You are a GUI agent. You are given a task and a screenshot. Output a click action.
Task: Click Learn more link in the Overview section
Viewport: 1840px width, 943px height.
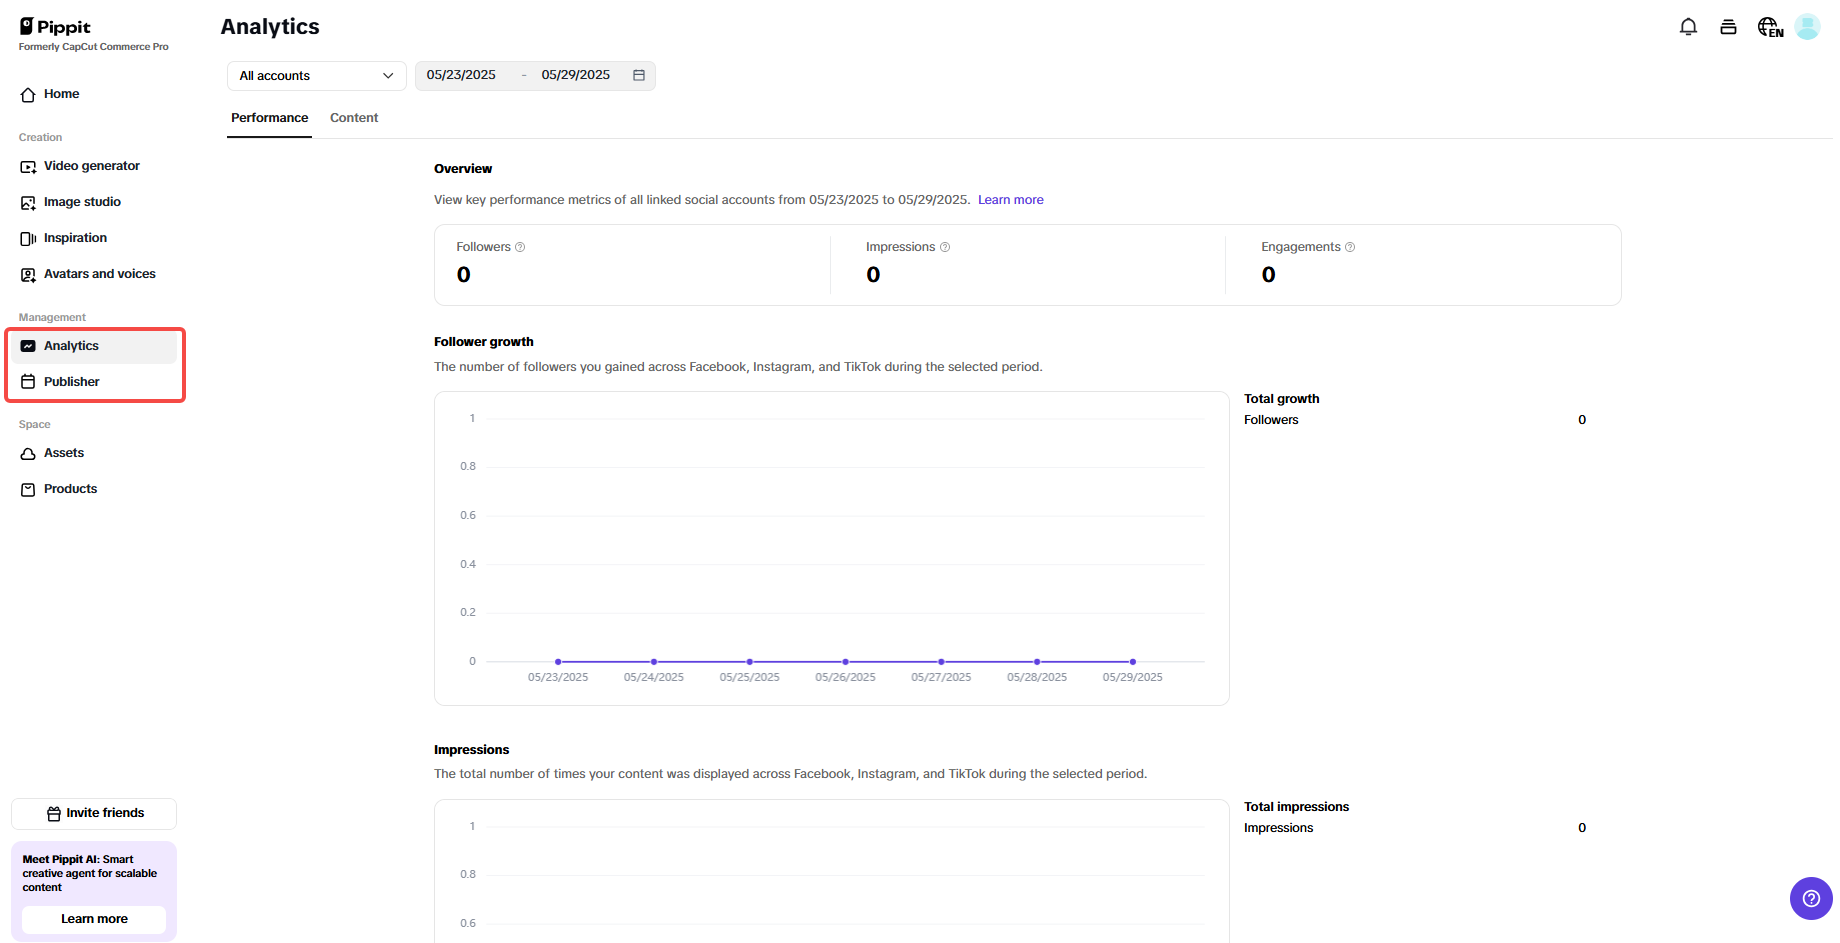1010,199
